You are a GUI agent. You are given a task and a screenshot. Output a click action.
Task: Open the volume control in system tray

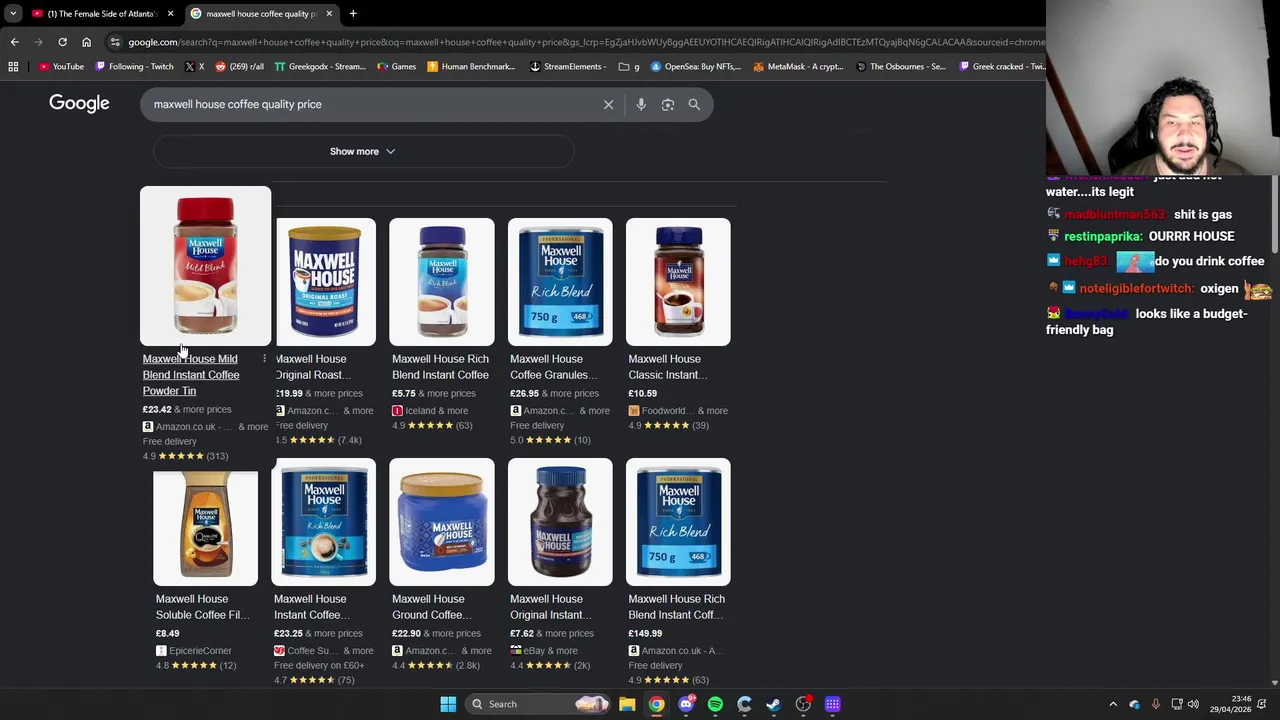coord(1193,704)
